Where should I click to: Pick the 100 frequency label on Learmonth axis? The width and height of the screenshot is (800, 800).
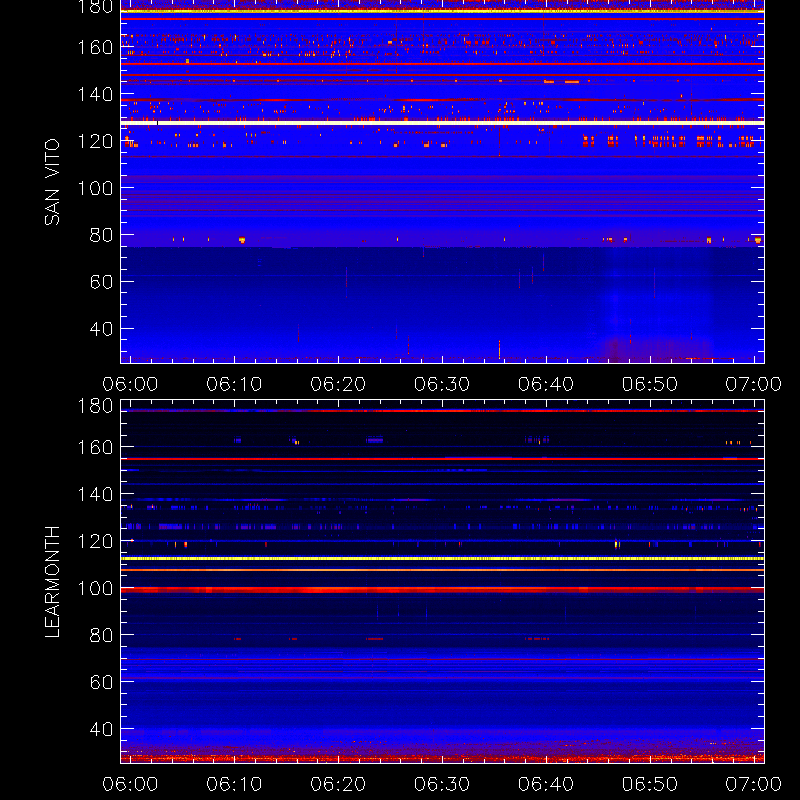point(95,588)
